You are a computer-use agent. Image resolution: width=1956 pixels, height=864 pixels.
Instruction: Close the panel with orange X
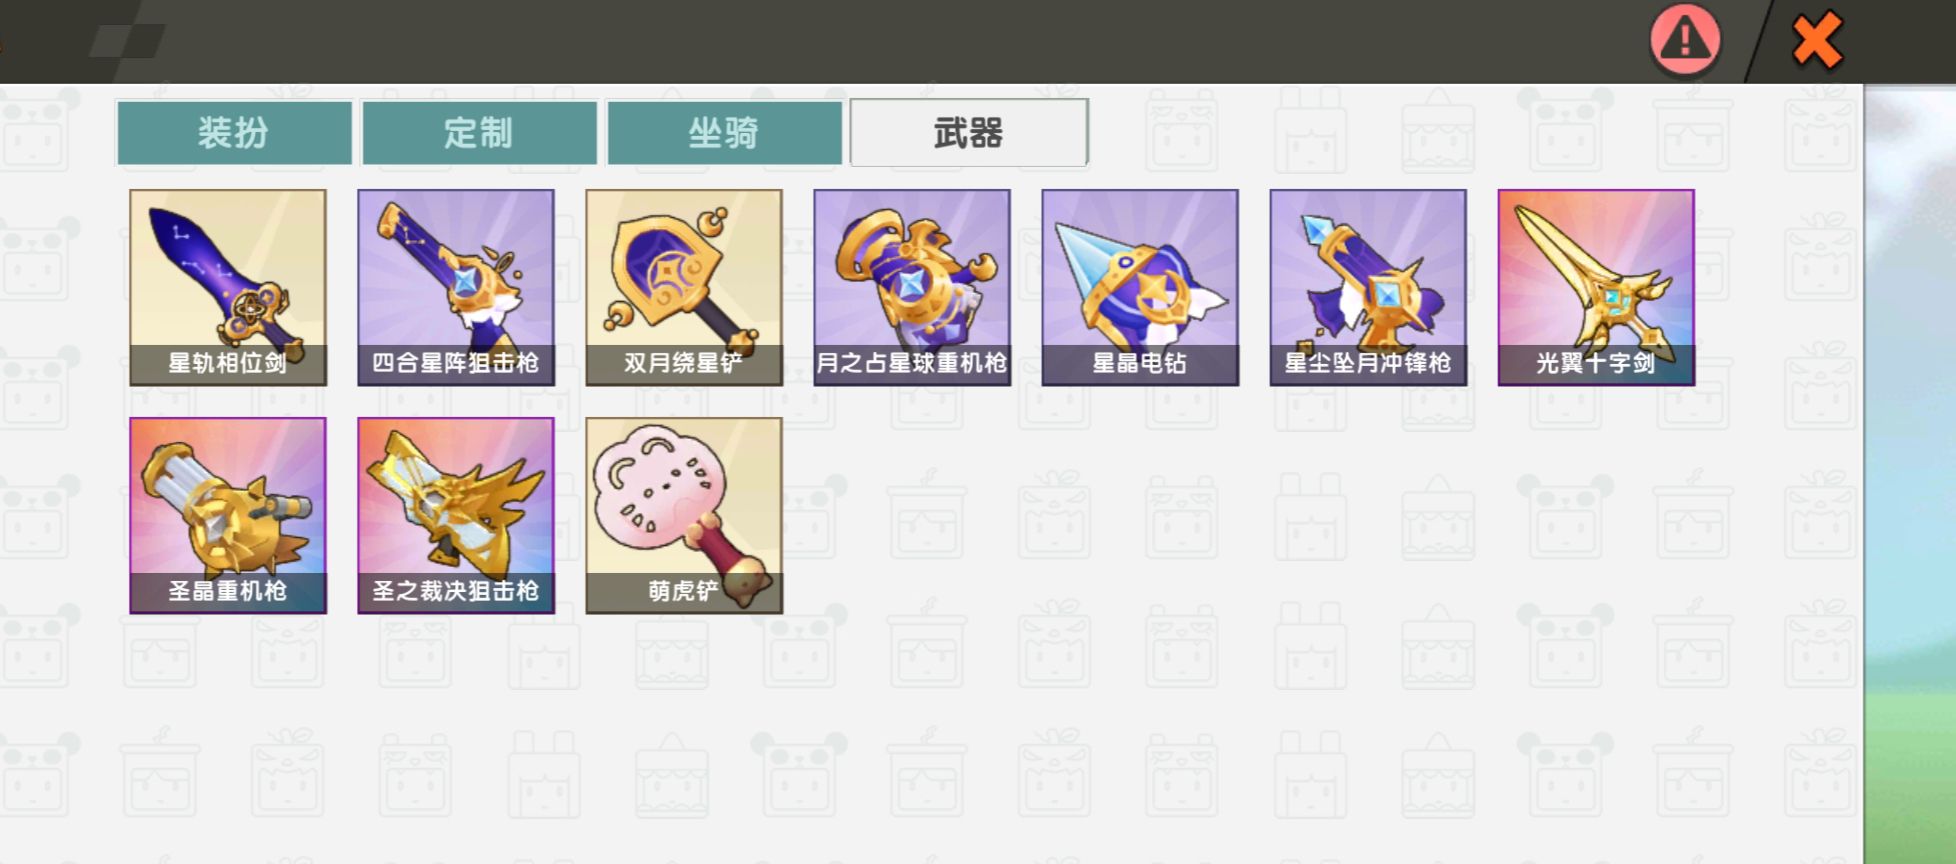[x=1817, y=40]
